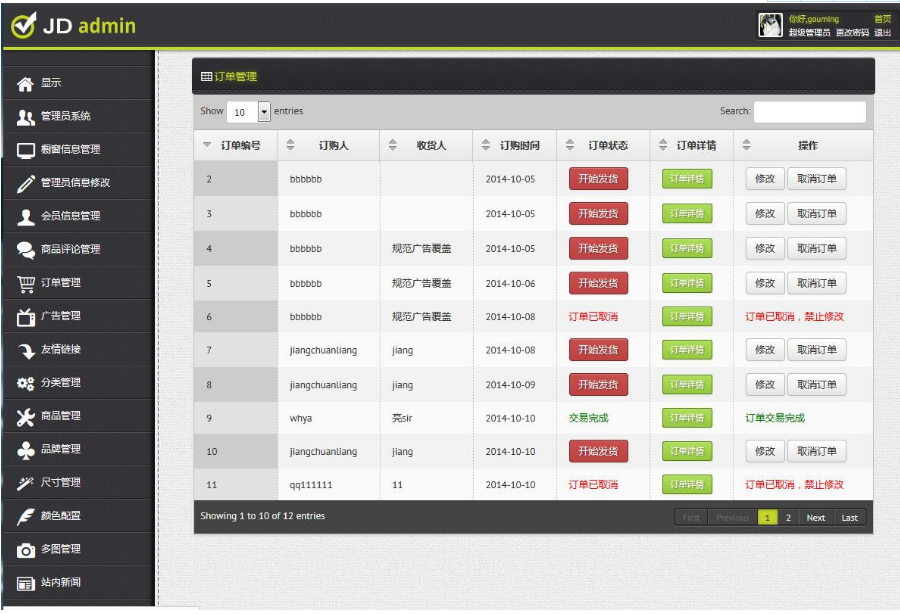Click the Search input field
900x614 pixels.
click(x=809, y=112)
